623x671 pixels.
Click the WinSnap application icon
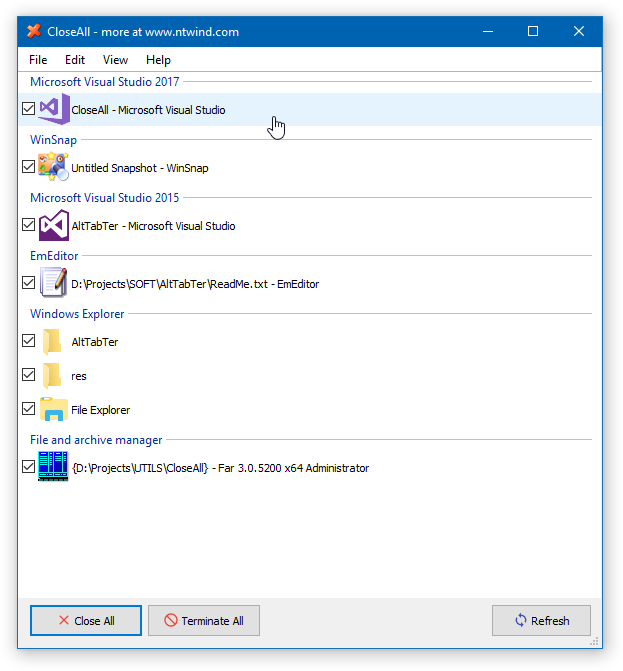click(x=53, y=167)
